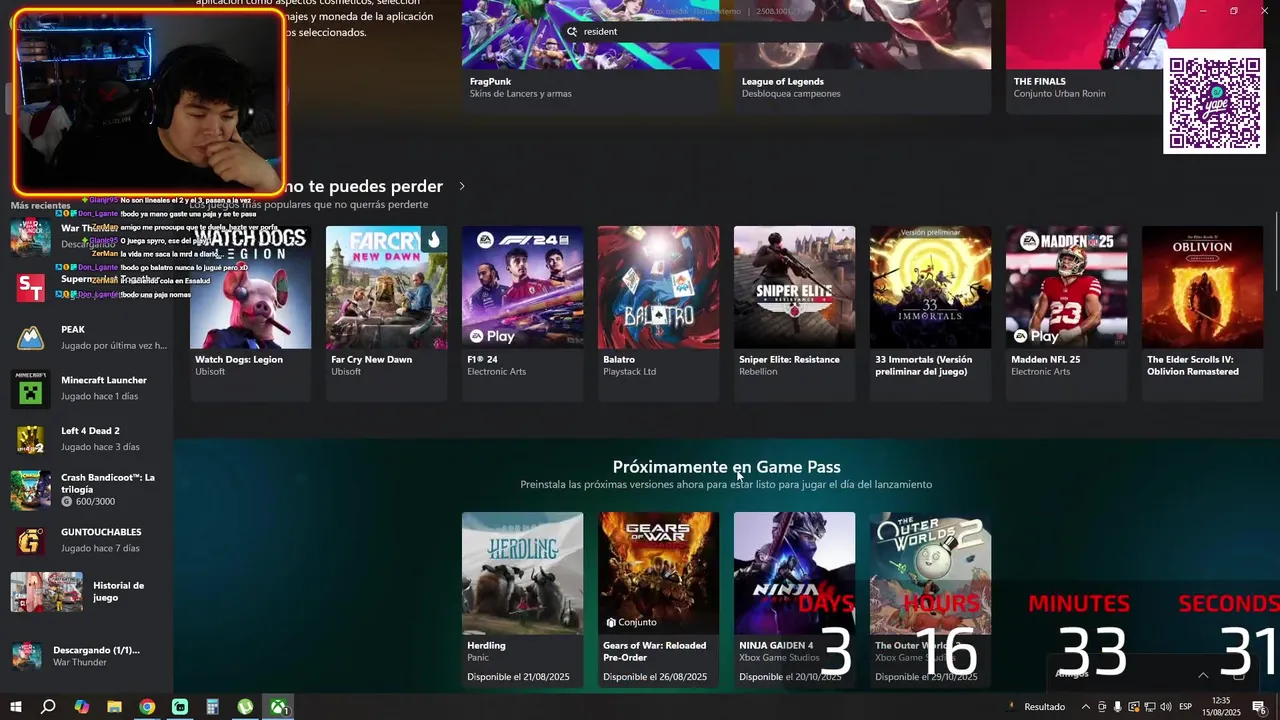Click "600/3000" points under Crash Bandicoot
The width and height of the screenshot is (1280, 720).
pyautogui.click(x=95, y=502)
